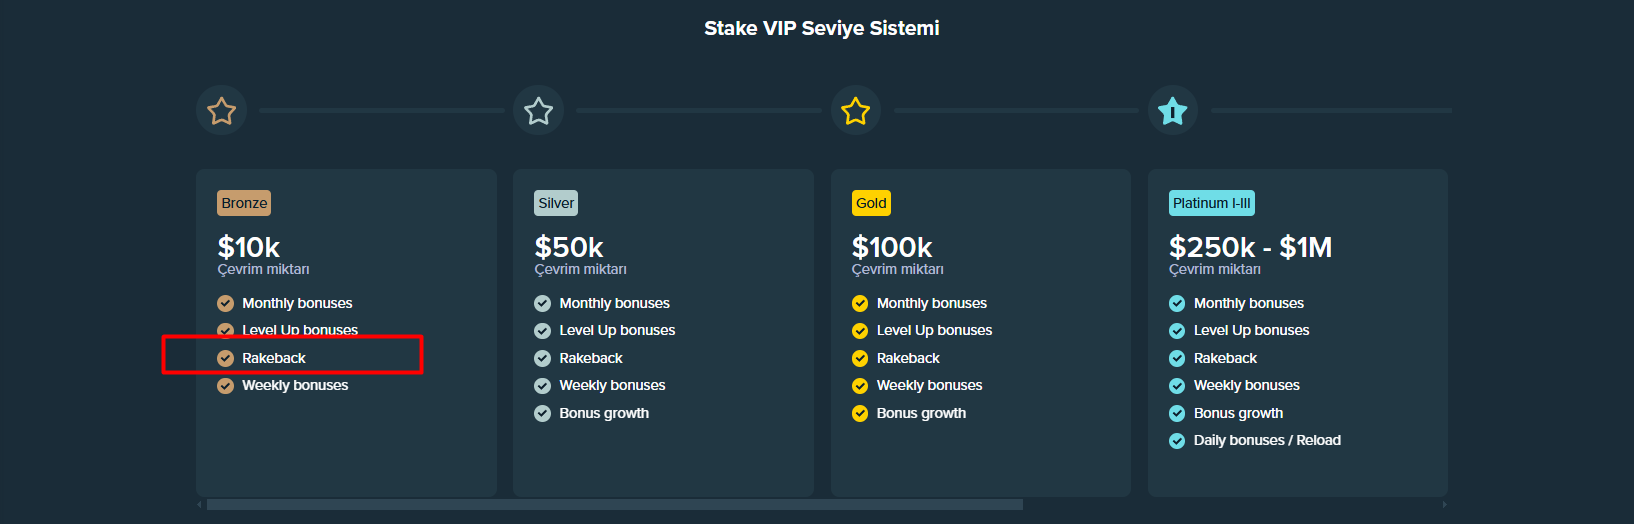Click the Bronze Rakeback checkmark icon

click(226, 358)
